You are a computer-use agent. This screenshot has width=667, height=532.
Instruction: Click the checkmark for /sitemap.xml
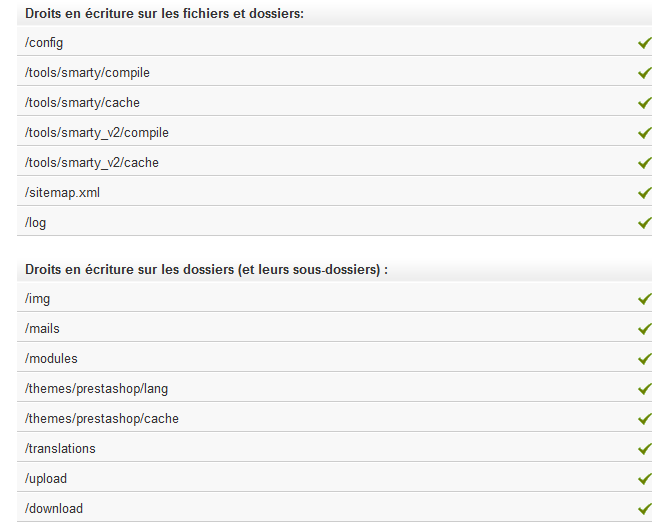point(645,193)
